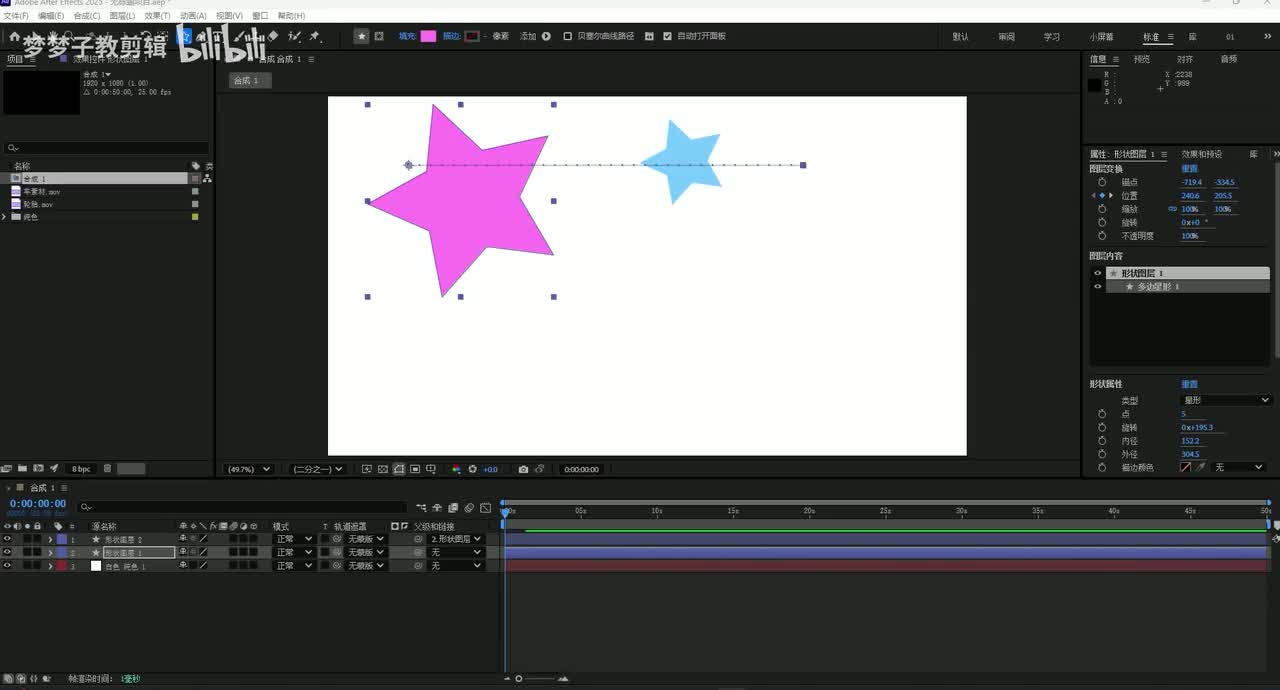
Task: Click the stopwatch for 不透明度 property
Action: tap(1102, 236)
